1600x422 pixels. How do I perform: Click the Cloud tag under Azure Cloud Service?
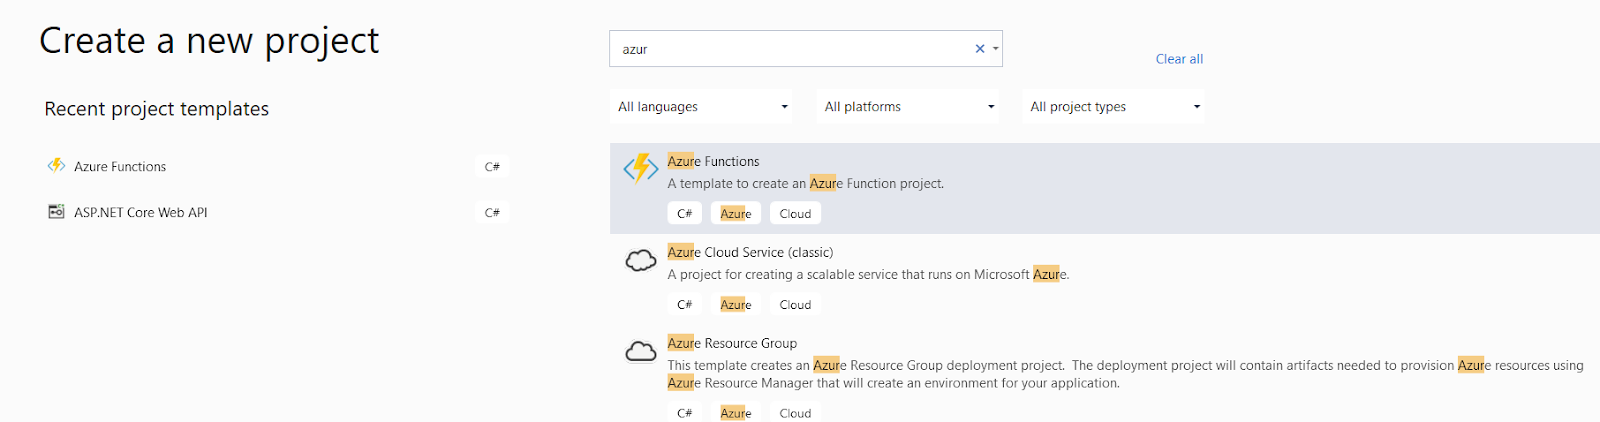click(x=795, y=304)
